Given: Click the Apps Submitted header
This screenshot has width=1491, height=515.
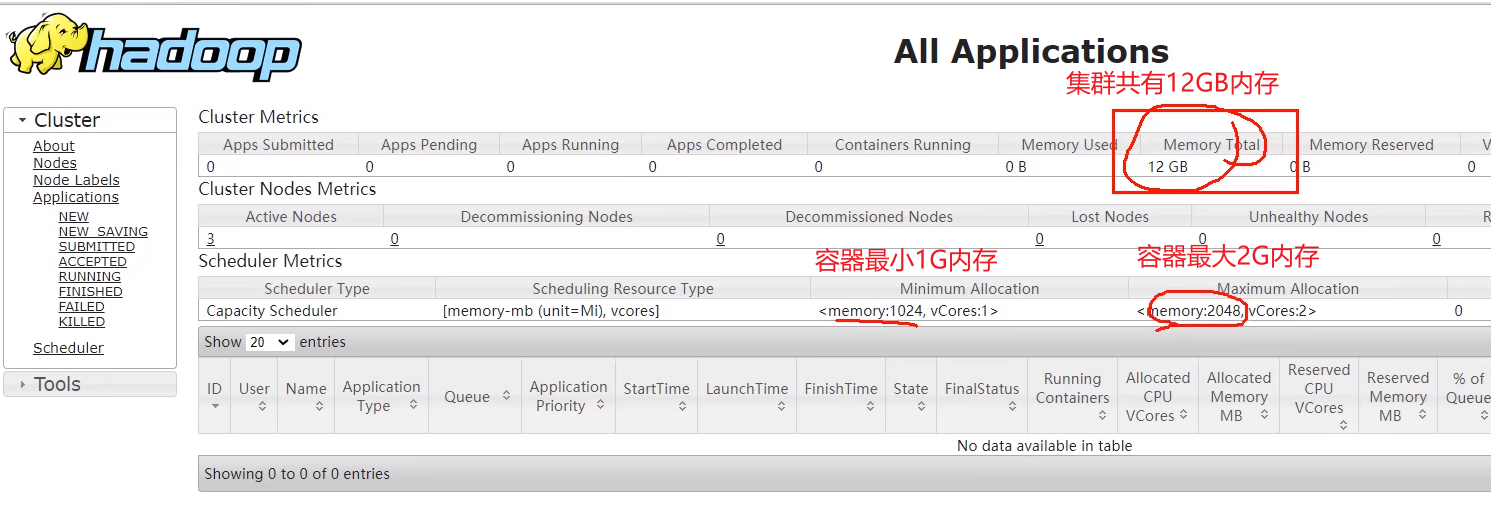Looking at the screenshot, I should (278, 145).
